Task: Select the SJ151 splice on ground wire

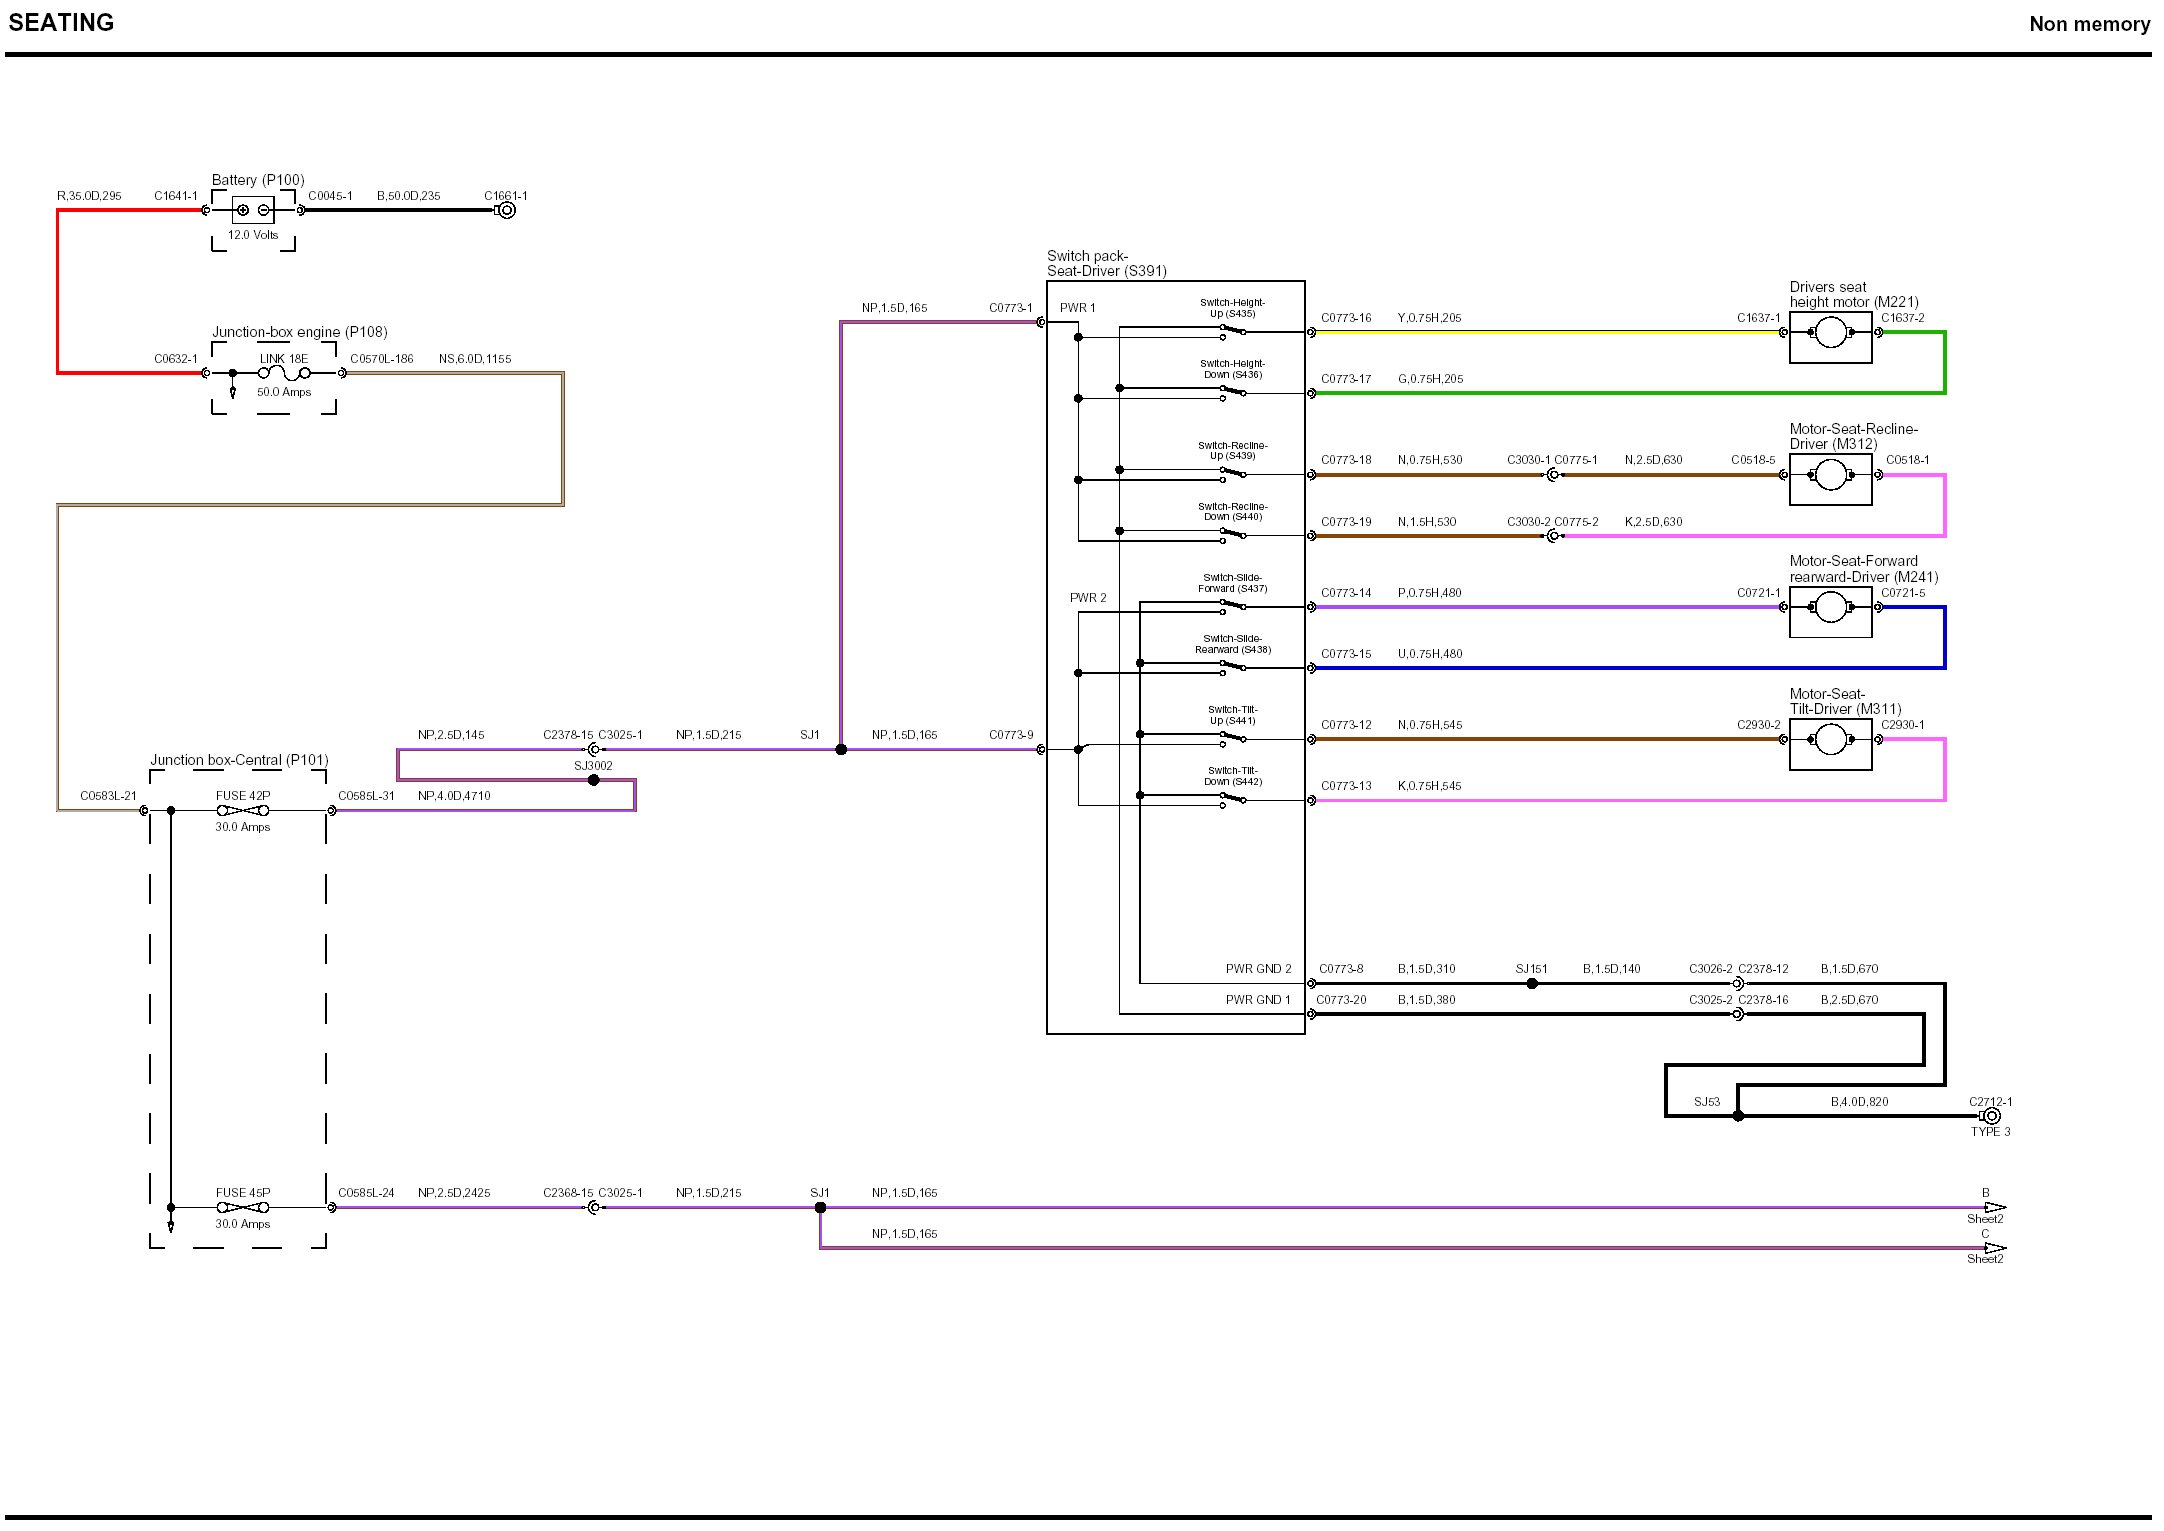Action: pyautogui.click(x=1532, y=984)
